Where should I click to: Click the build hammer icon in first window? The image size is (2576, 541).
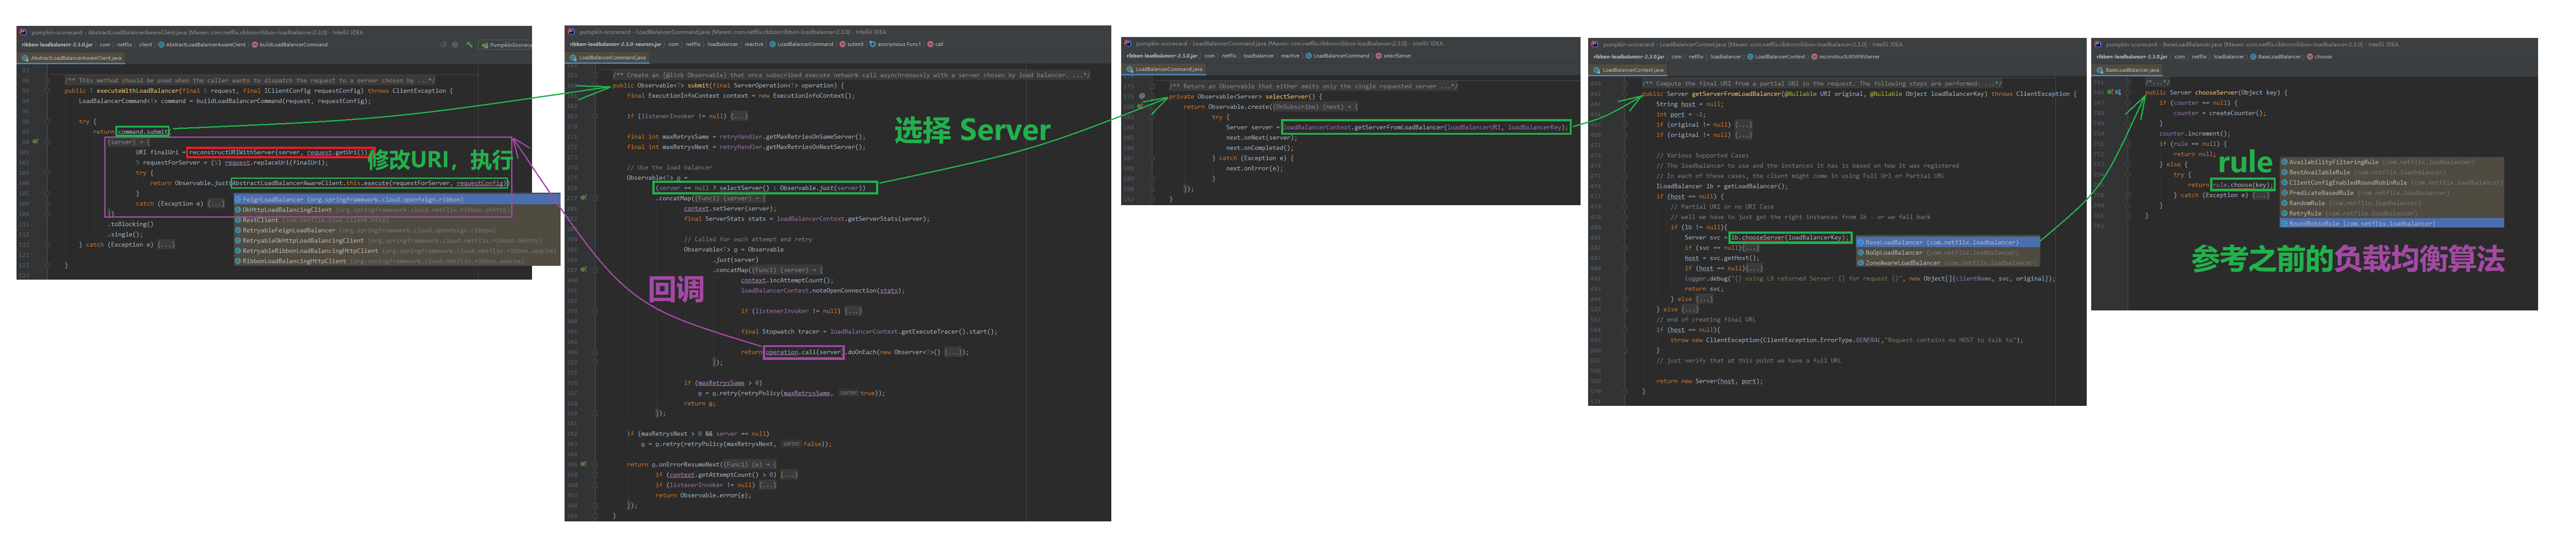[x=469, y=45]
